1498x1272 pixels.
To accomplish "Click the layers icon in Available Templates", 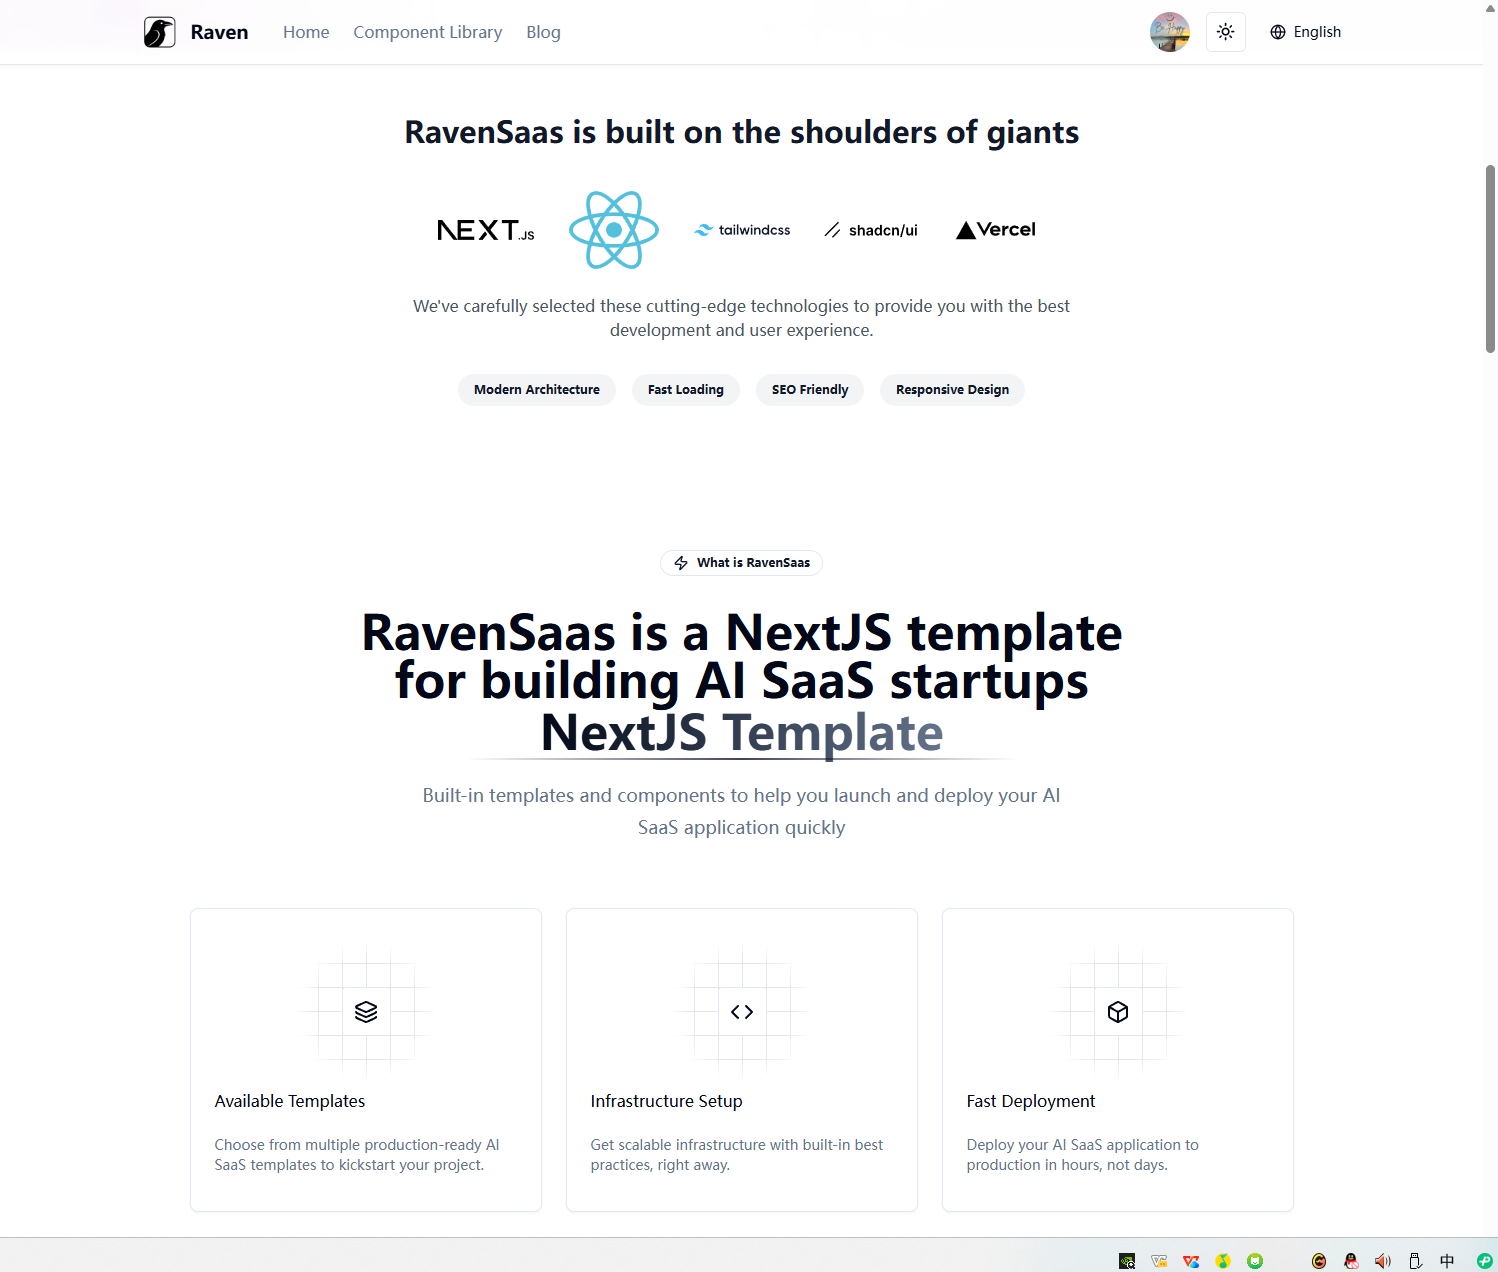I will click(x=366, y=1012).
